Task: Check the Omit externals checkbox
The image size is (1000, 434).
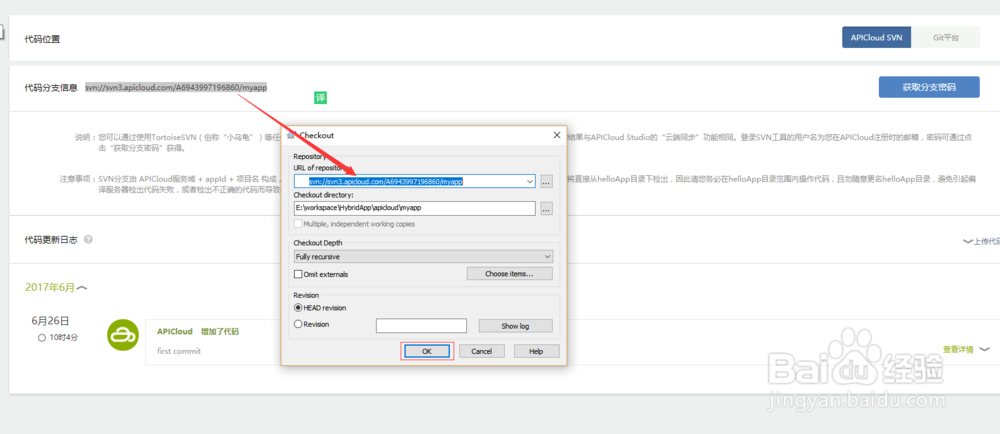Action: tap(298, 274)
